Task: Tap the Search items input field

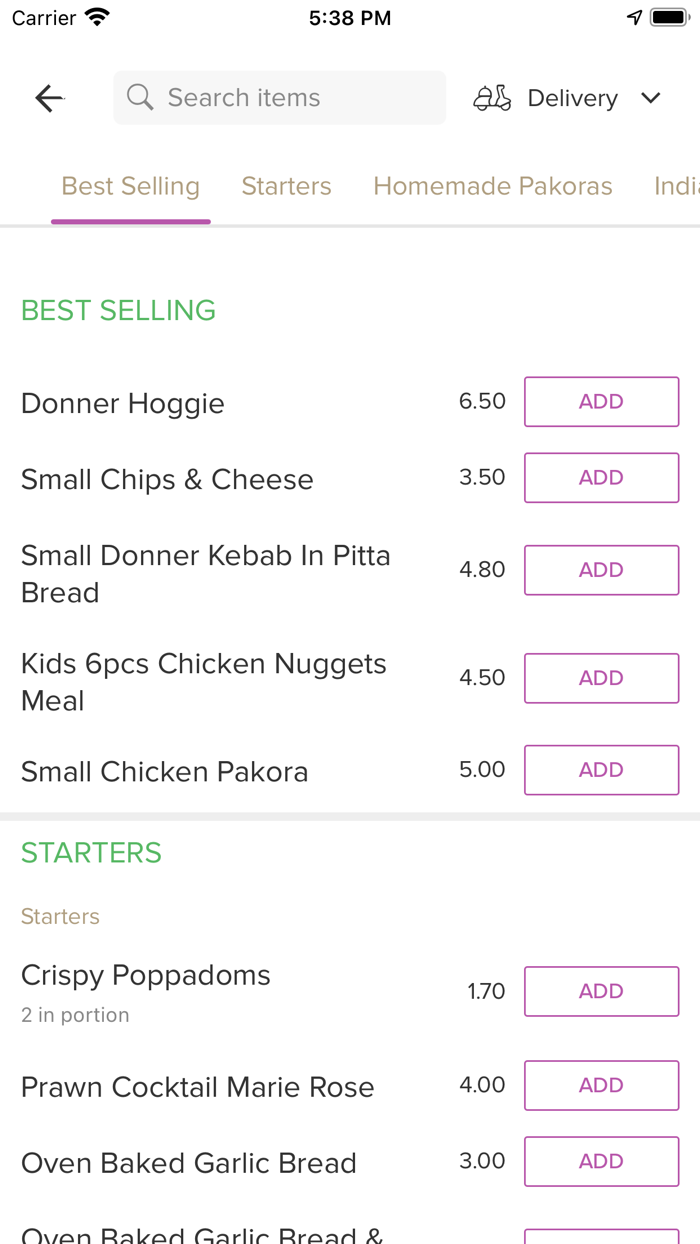Action: 279,97
